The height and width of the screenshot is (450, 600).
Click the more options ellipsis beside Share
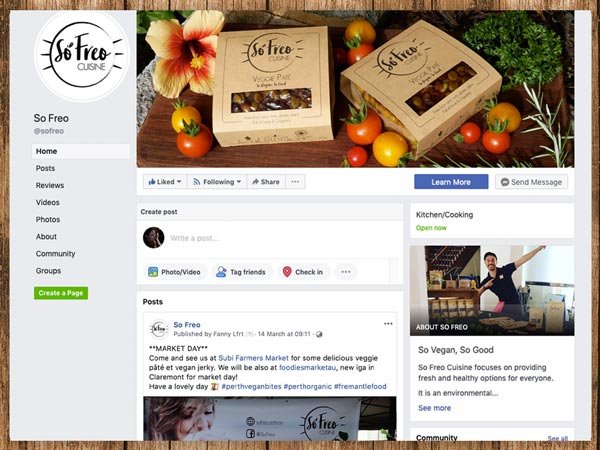(295, 182)
